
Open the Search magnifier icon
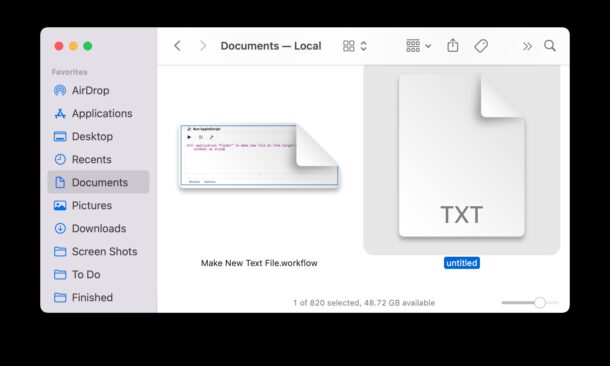pyautogui.click(x=550, y=46)
